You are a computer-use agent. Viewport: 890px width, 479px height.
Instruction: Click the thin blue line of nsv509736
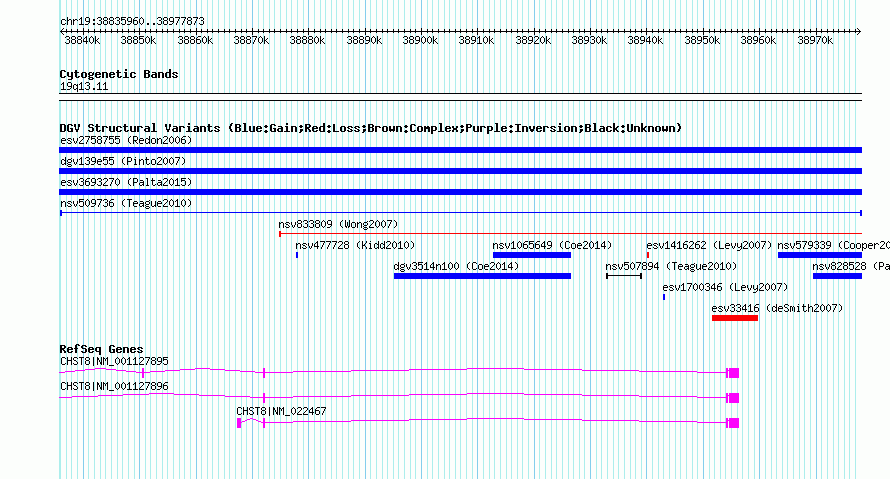coord(460,213)
